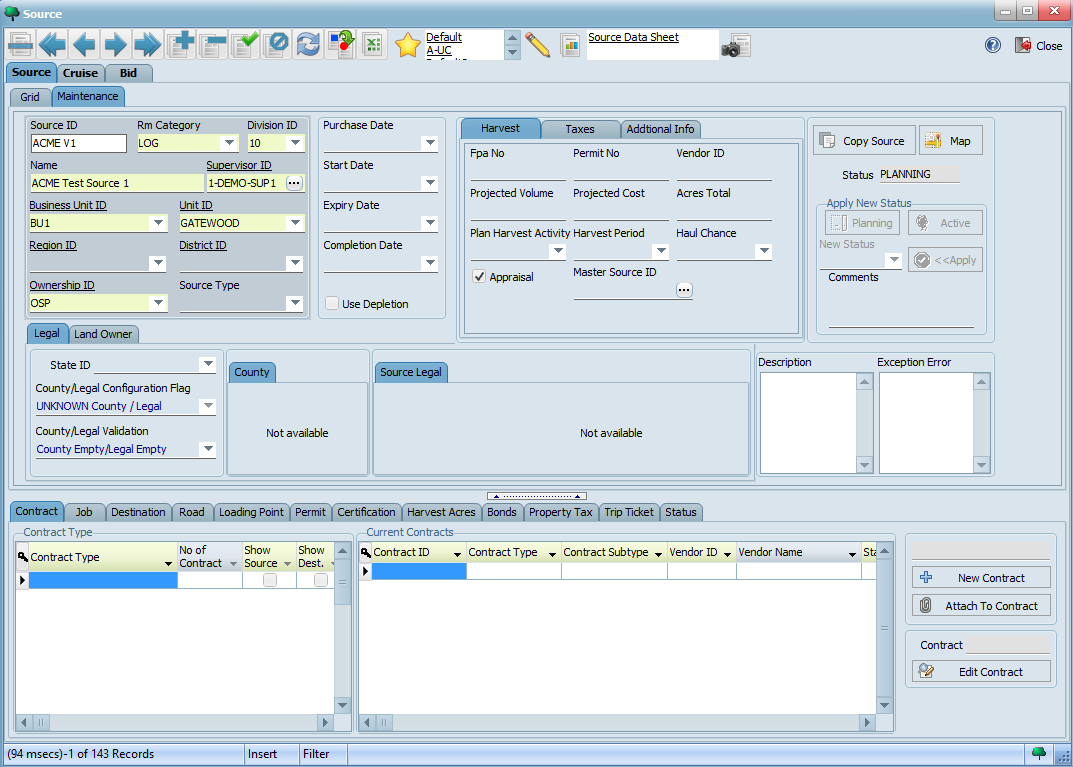Switch to the Grid tab

pyautogui.click(x=29, y=97)
